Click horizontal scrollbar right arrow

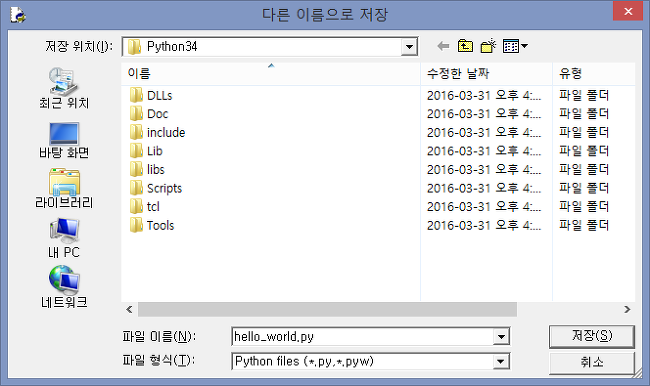click(627, 309)
